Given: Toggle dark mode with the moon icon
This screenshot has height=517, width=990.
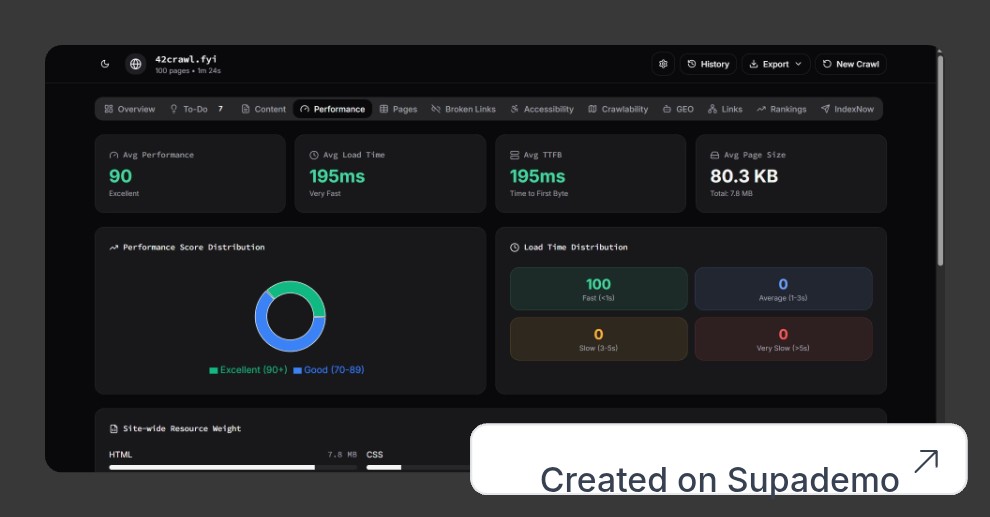Looking at the screenshot, I should [x=105, y=64].
